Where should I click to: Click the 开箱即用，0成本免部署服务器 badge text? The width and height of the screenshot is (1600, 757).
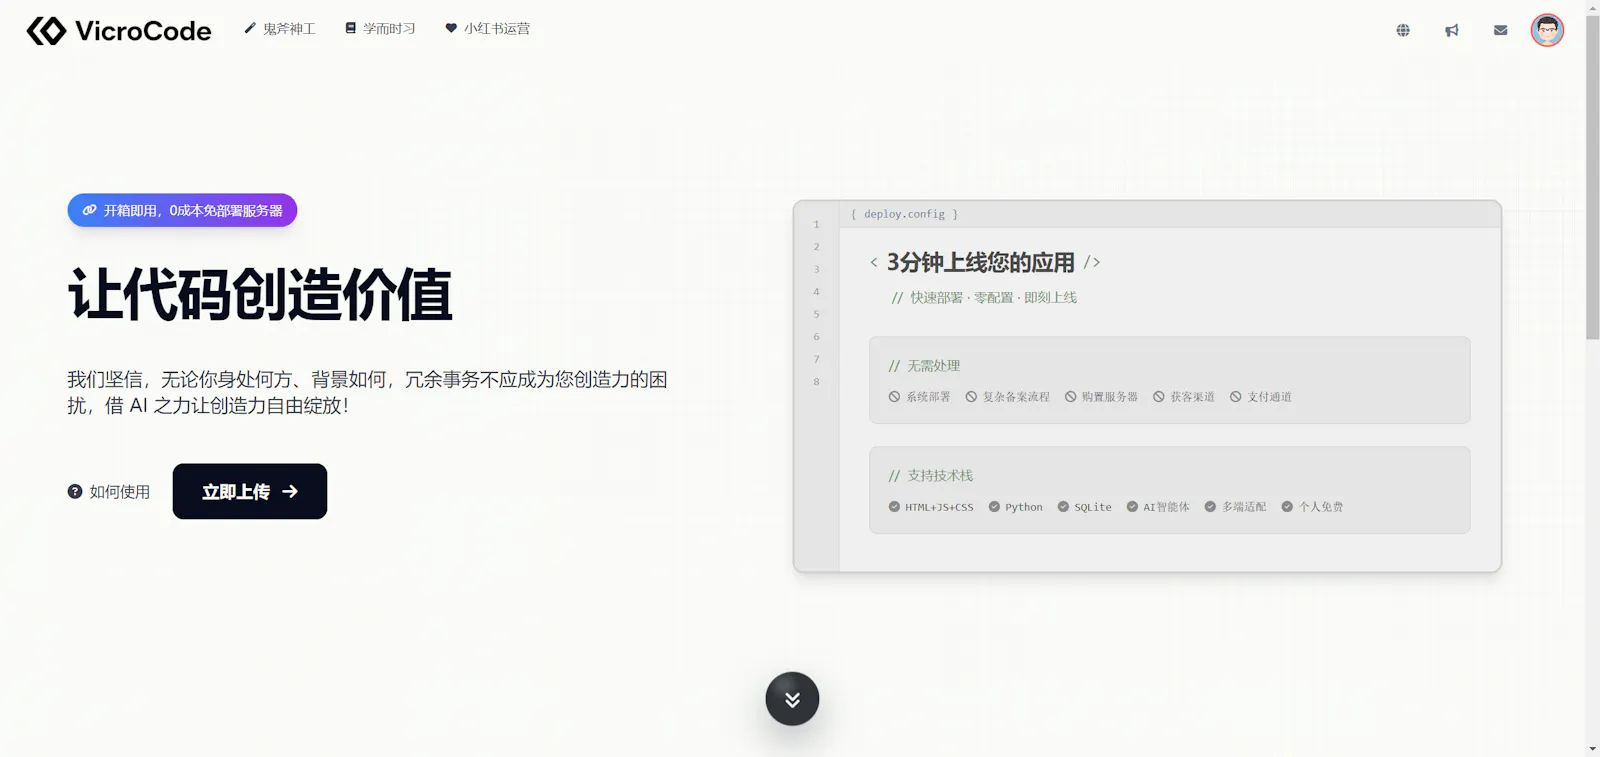point(193,210)
